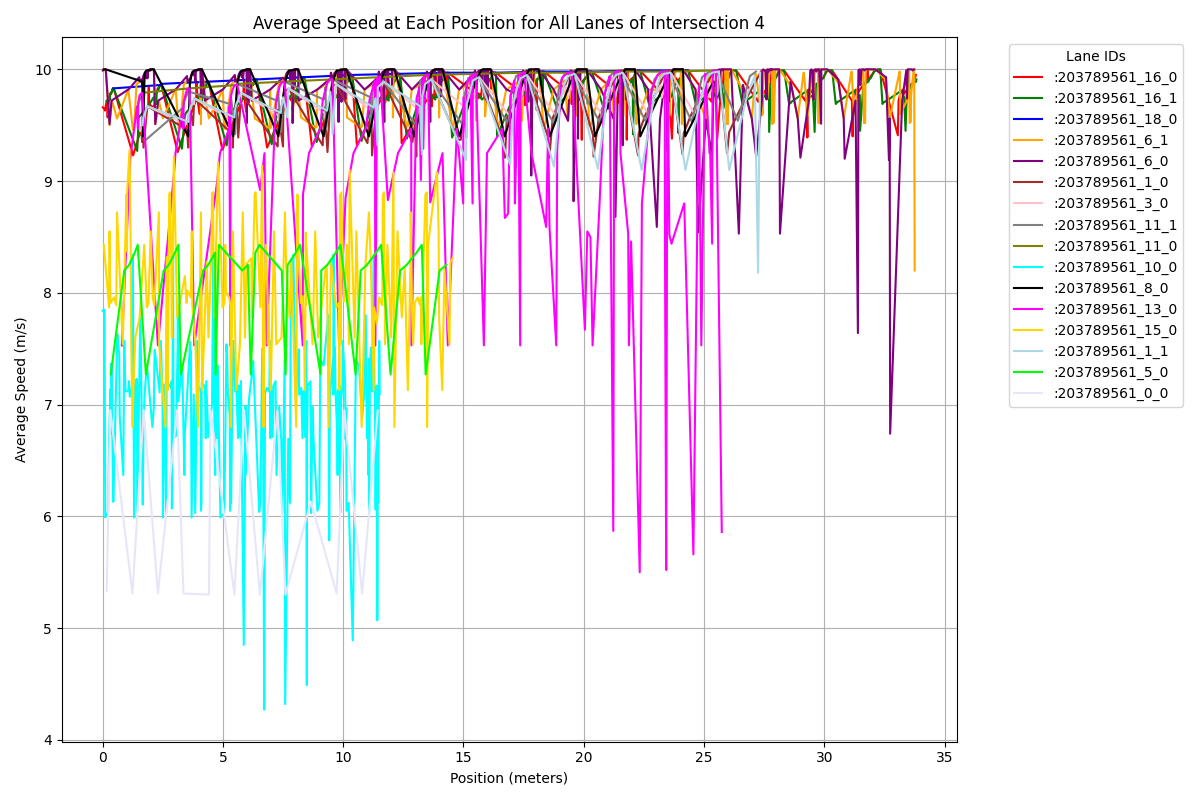
Task: Click the blue line swatch for lane 18_0
Action: tap(1029, 119)
